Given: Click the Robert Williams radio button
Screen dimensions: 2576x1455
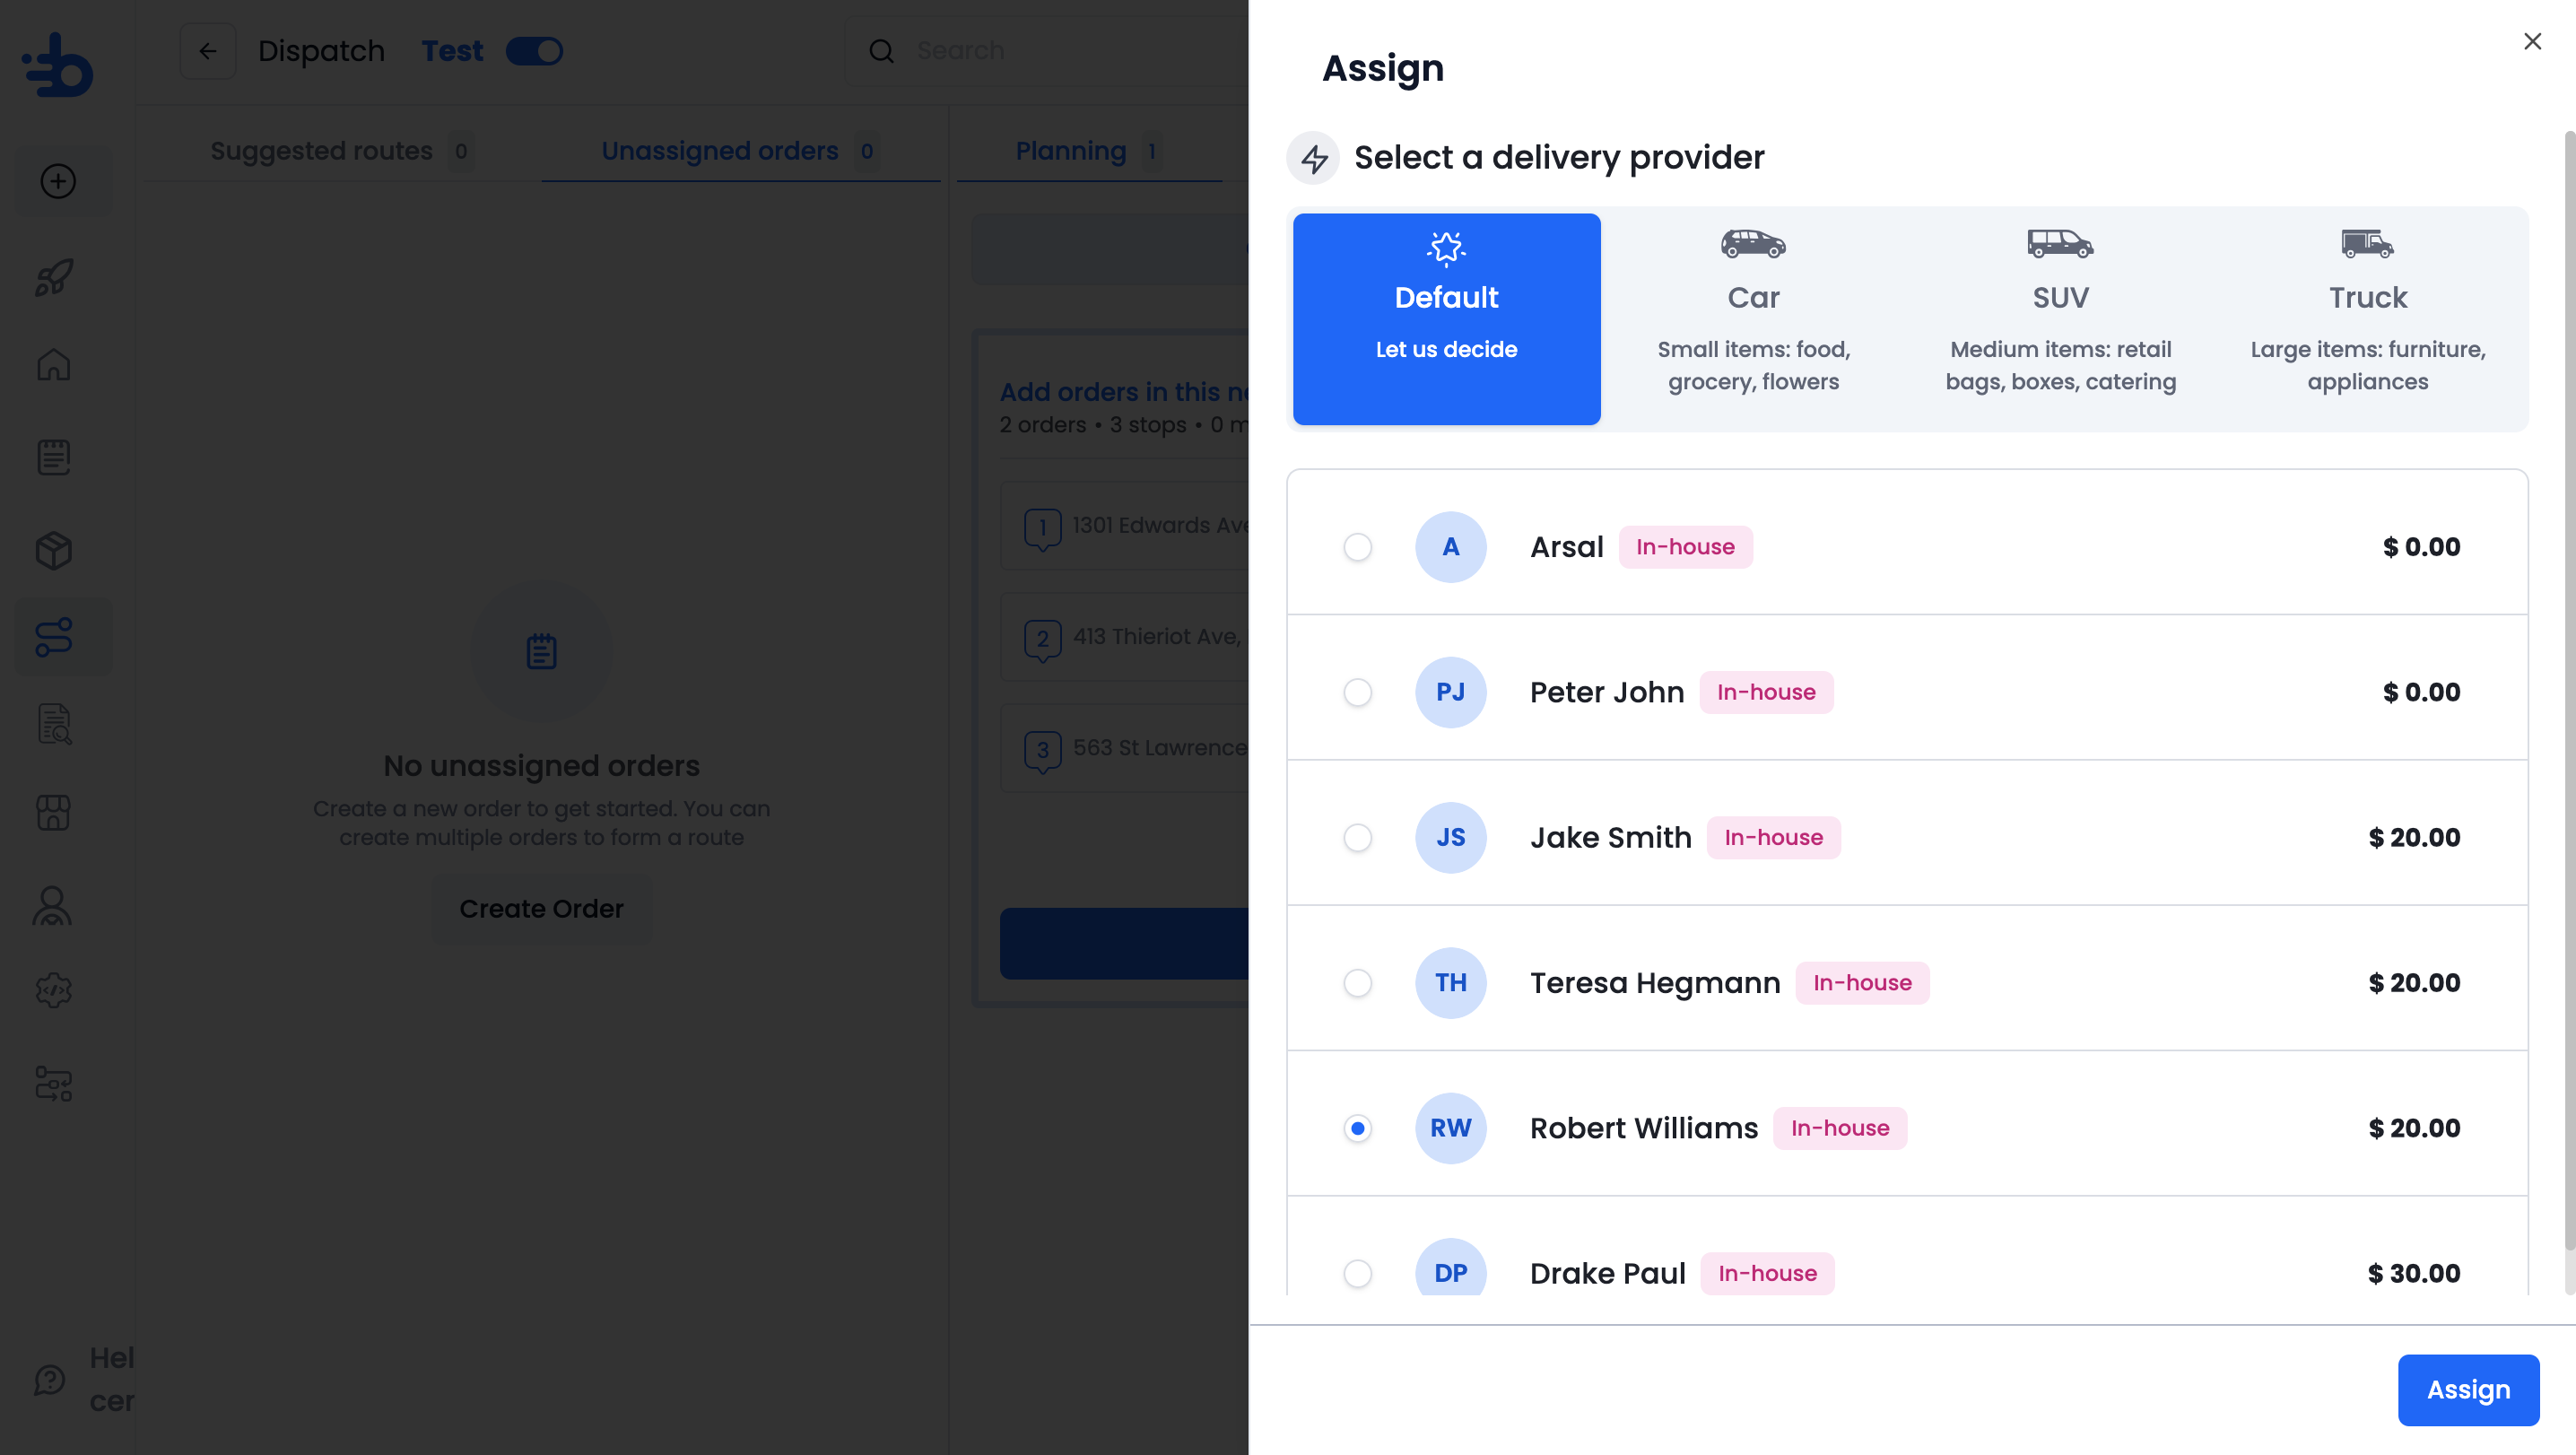Looking at the screenshot, I should [x=1357, y=1128].
